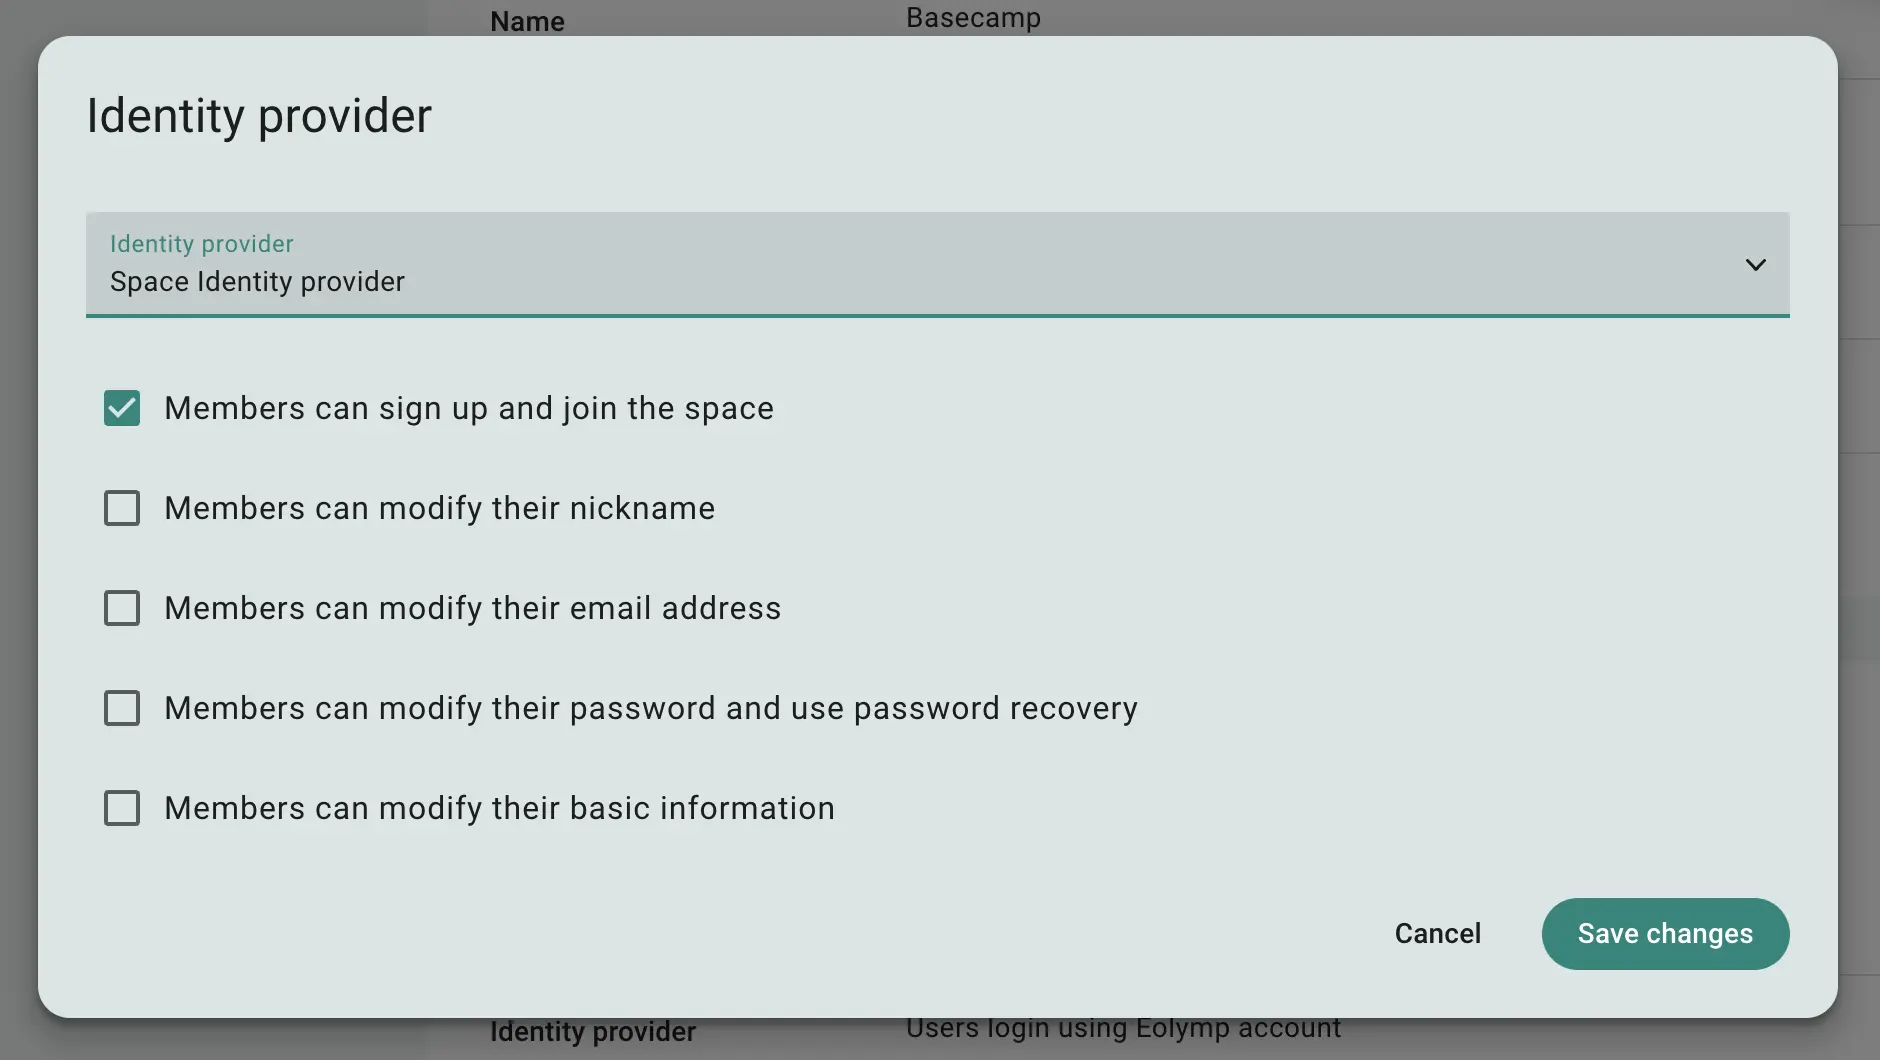Expand the Identity provider dropdown chevron

pos(1755,265)
